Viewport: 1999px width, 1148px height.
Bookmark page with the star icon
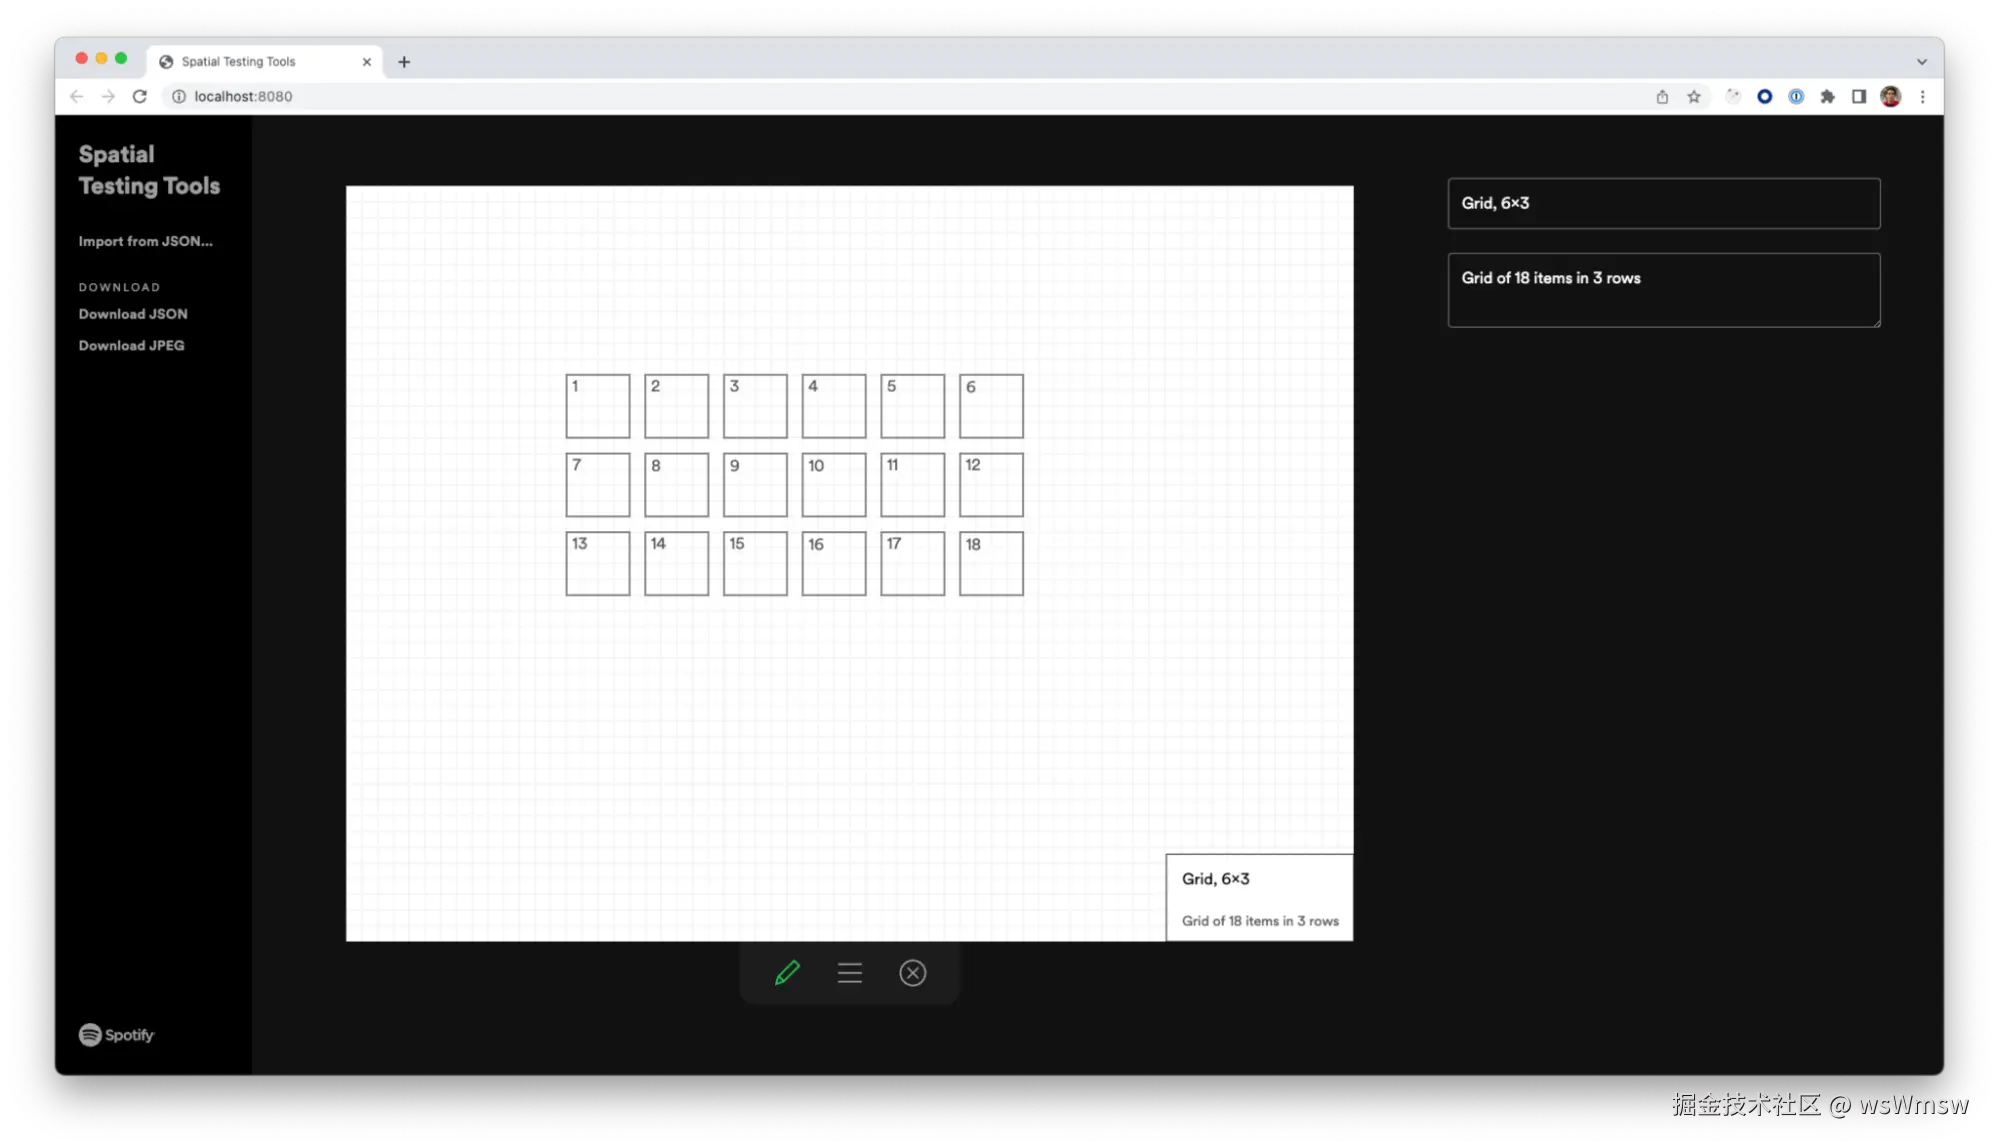point(1694,97)
